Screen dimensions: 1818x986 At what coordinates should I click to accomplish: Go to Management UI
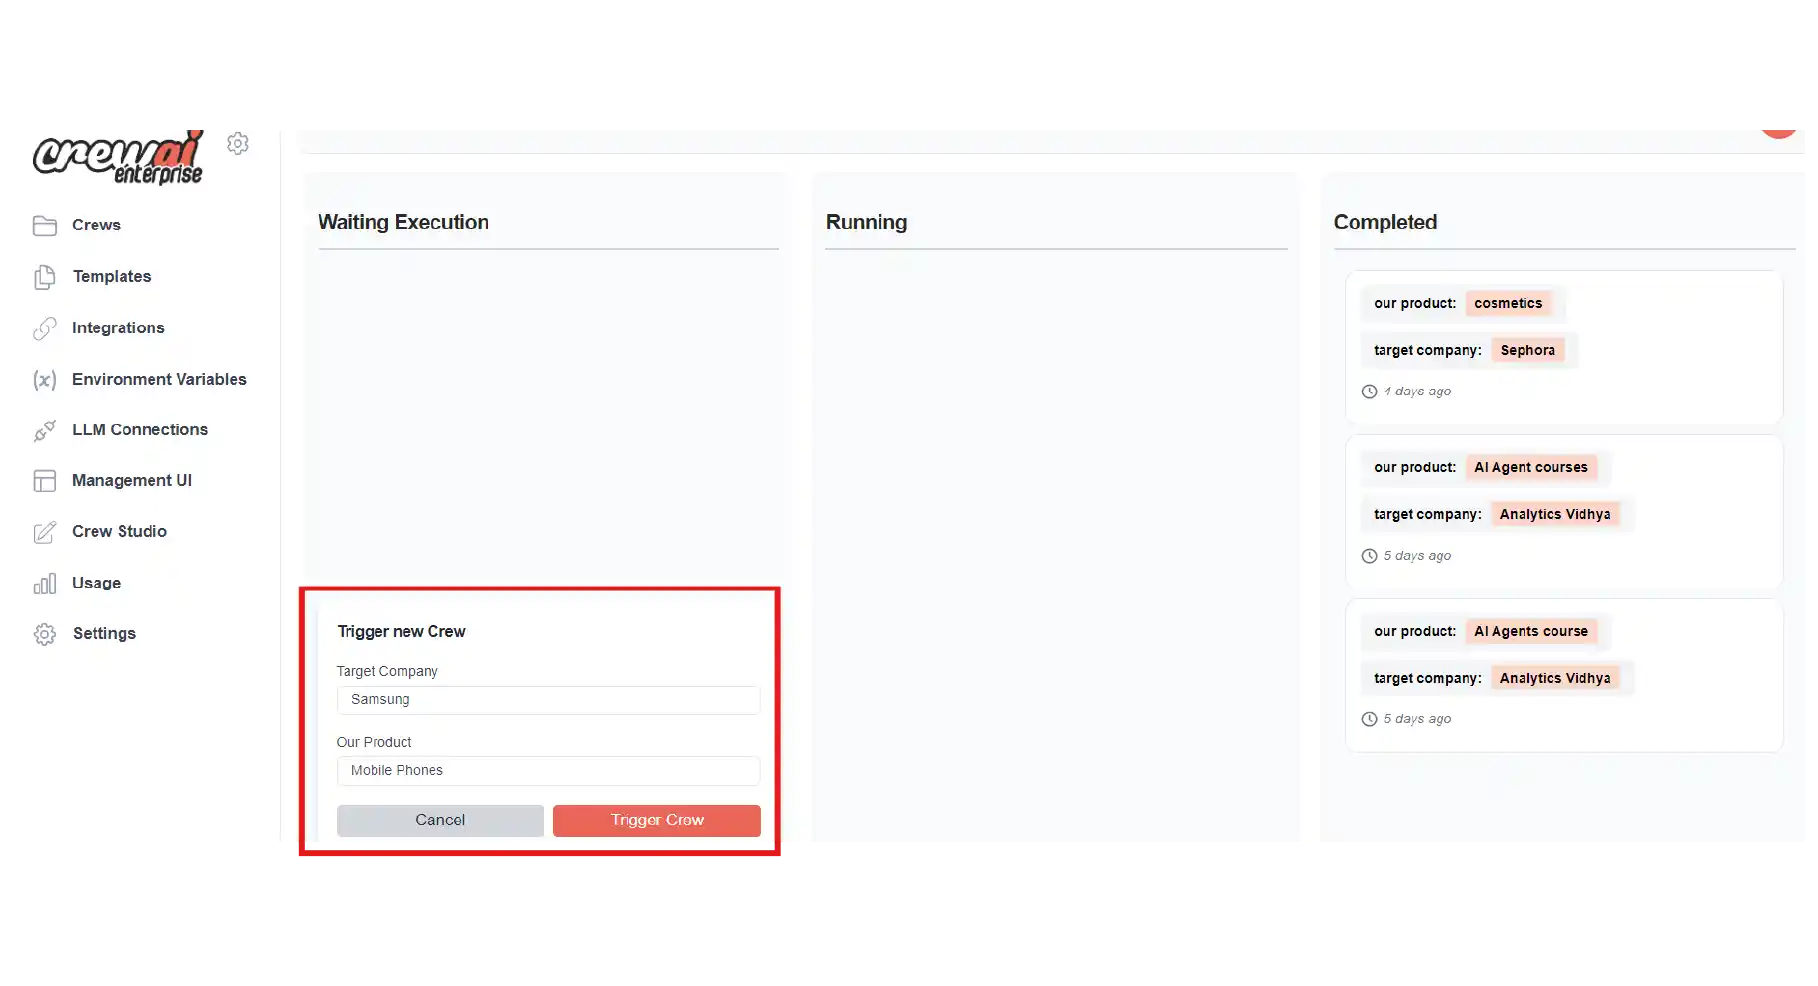132,480
